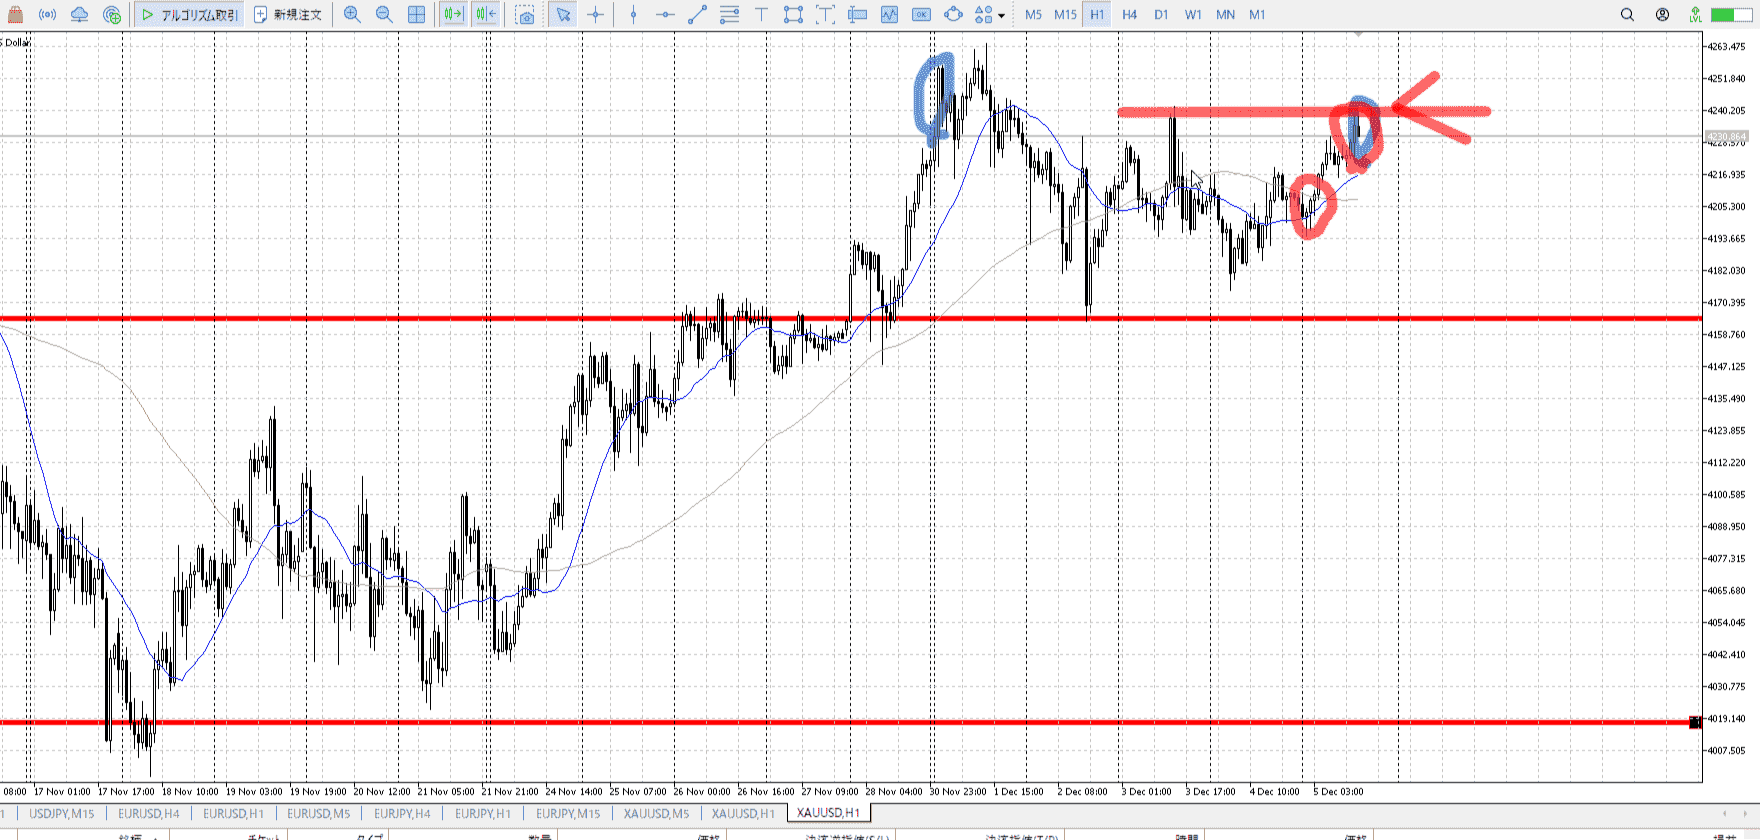This screenshot has height=840, width=1760.
Task: Select the crosshair cursor tool
Action: 596,15
